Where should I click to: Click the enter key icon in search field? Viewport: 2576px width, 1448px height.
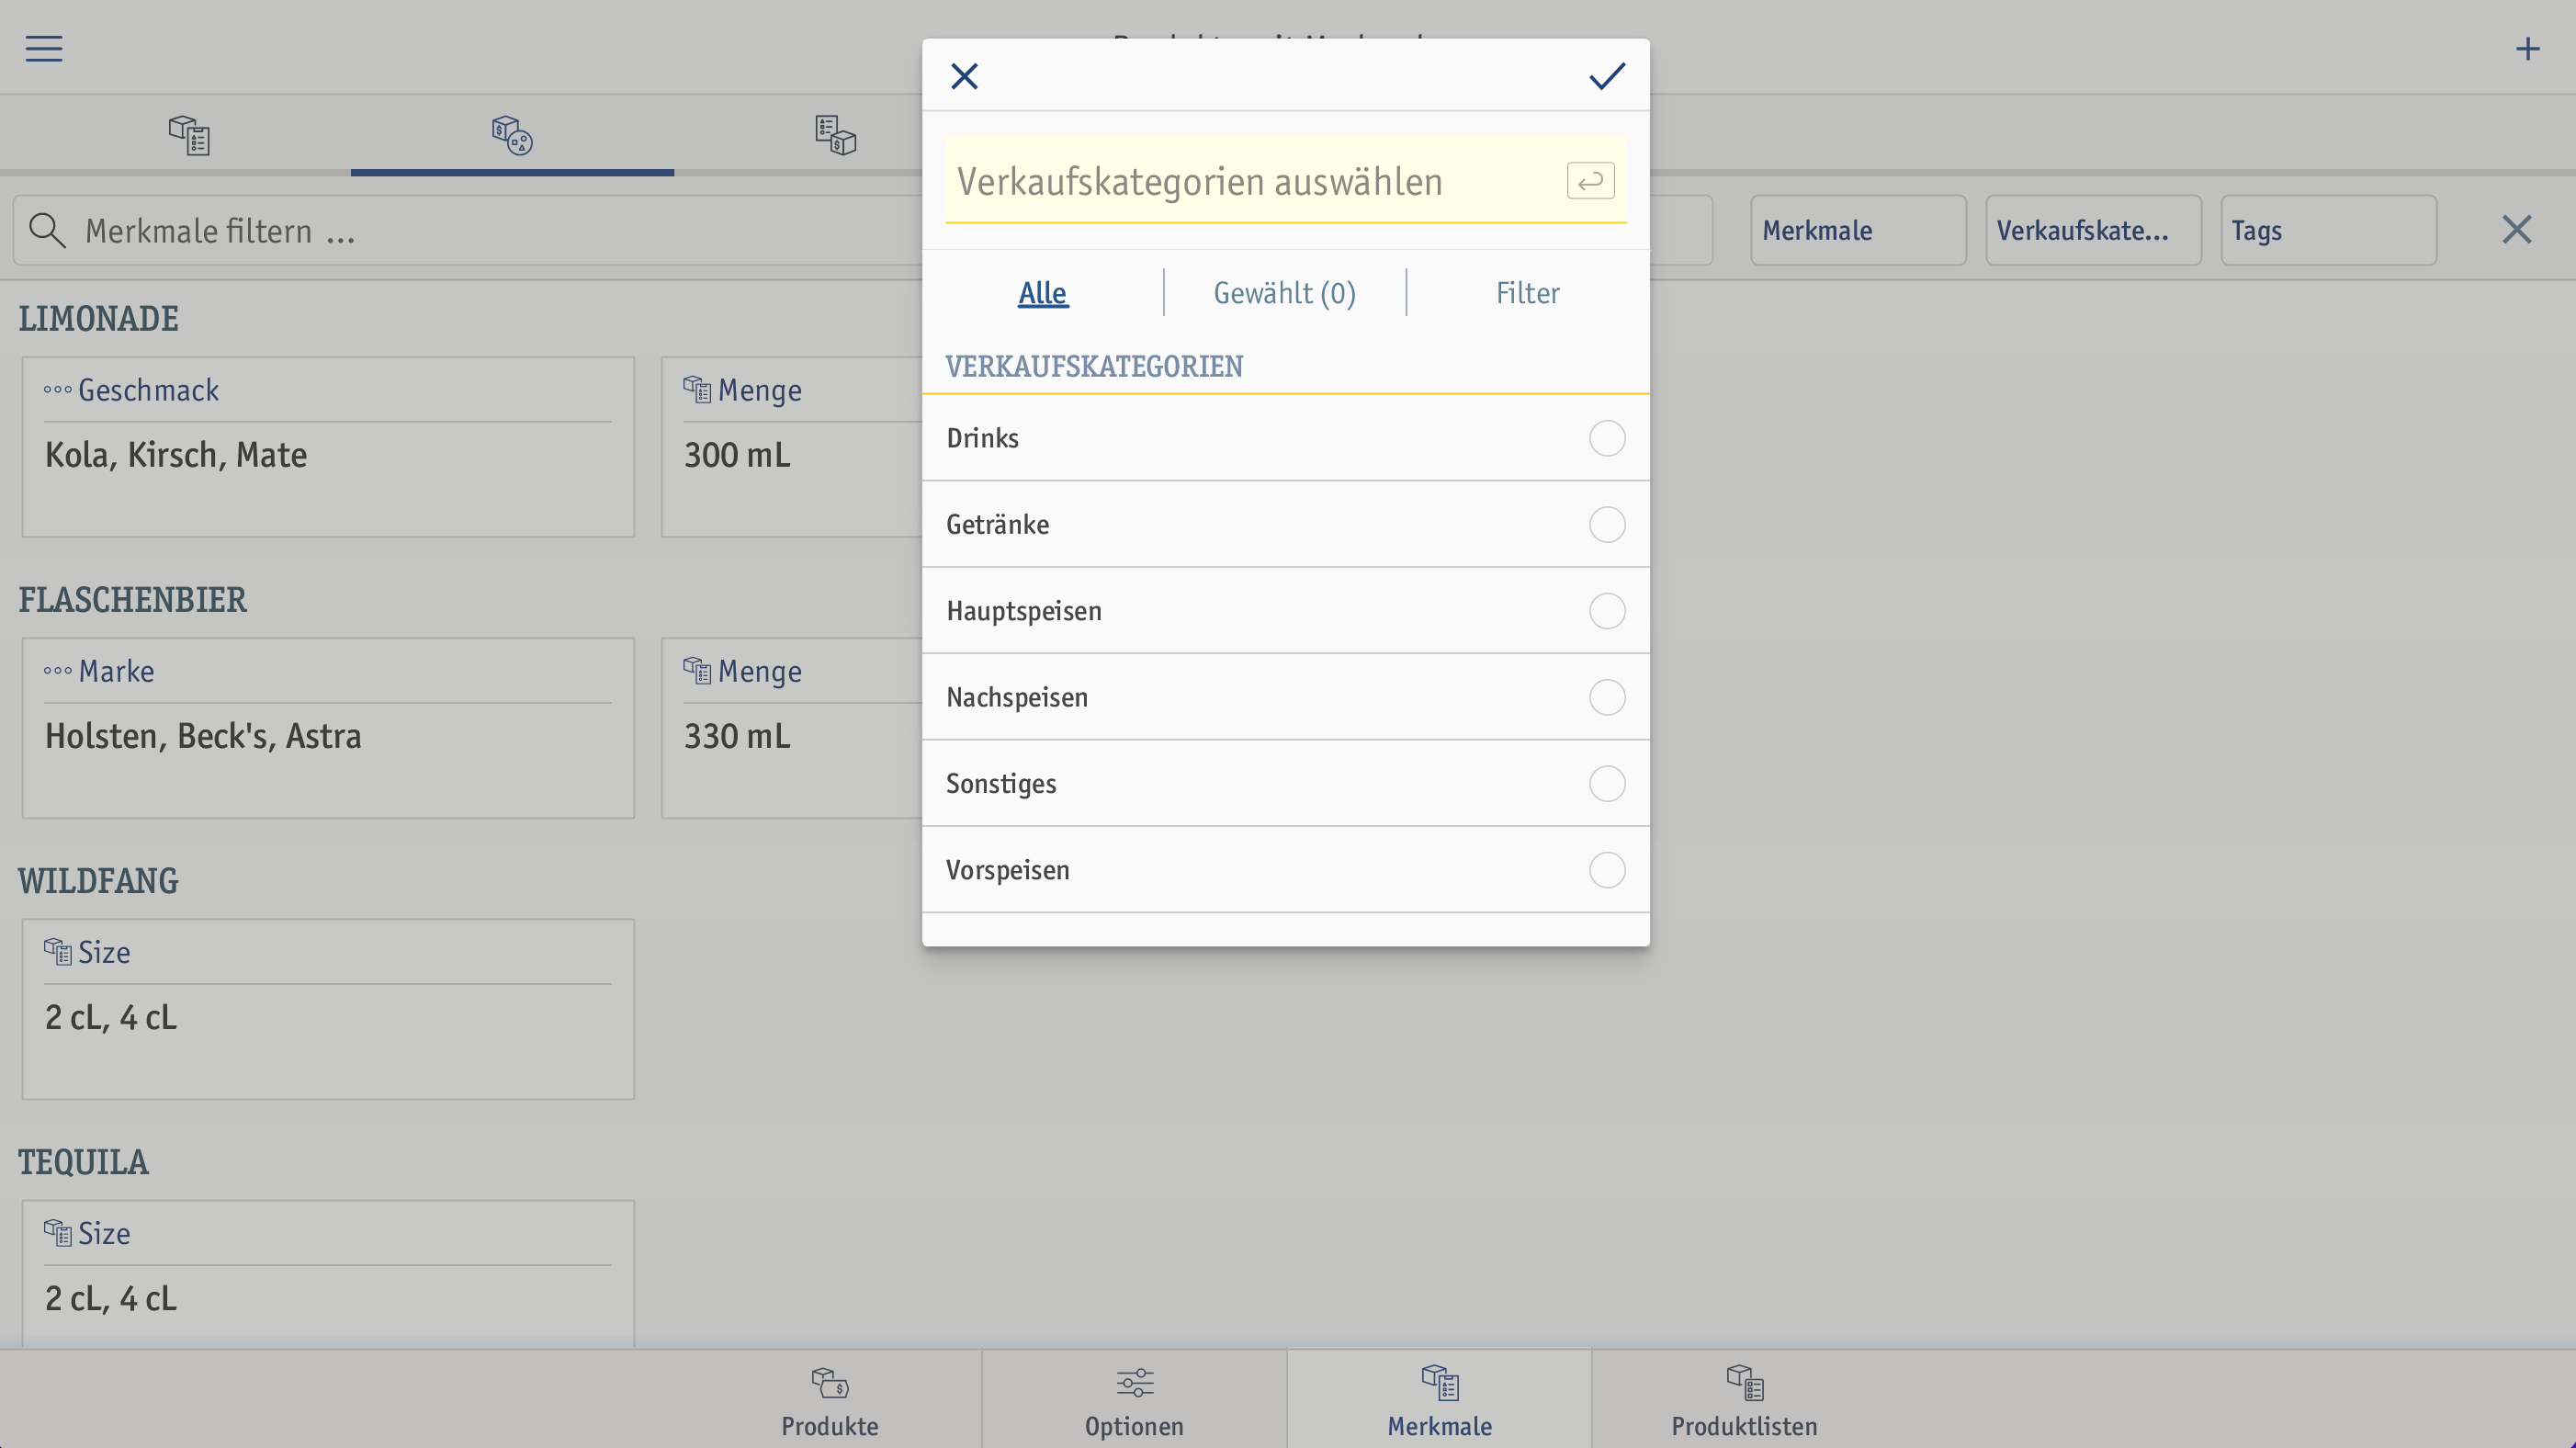tap(1590, 181)
